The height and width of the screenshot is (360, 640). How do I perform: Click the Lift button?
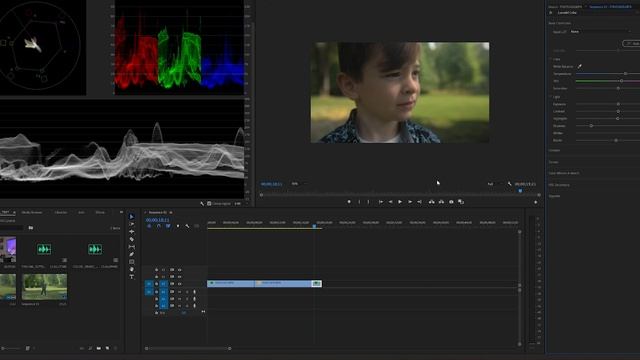click(431, 202)
